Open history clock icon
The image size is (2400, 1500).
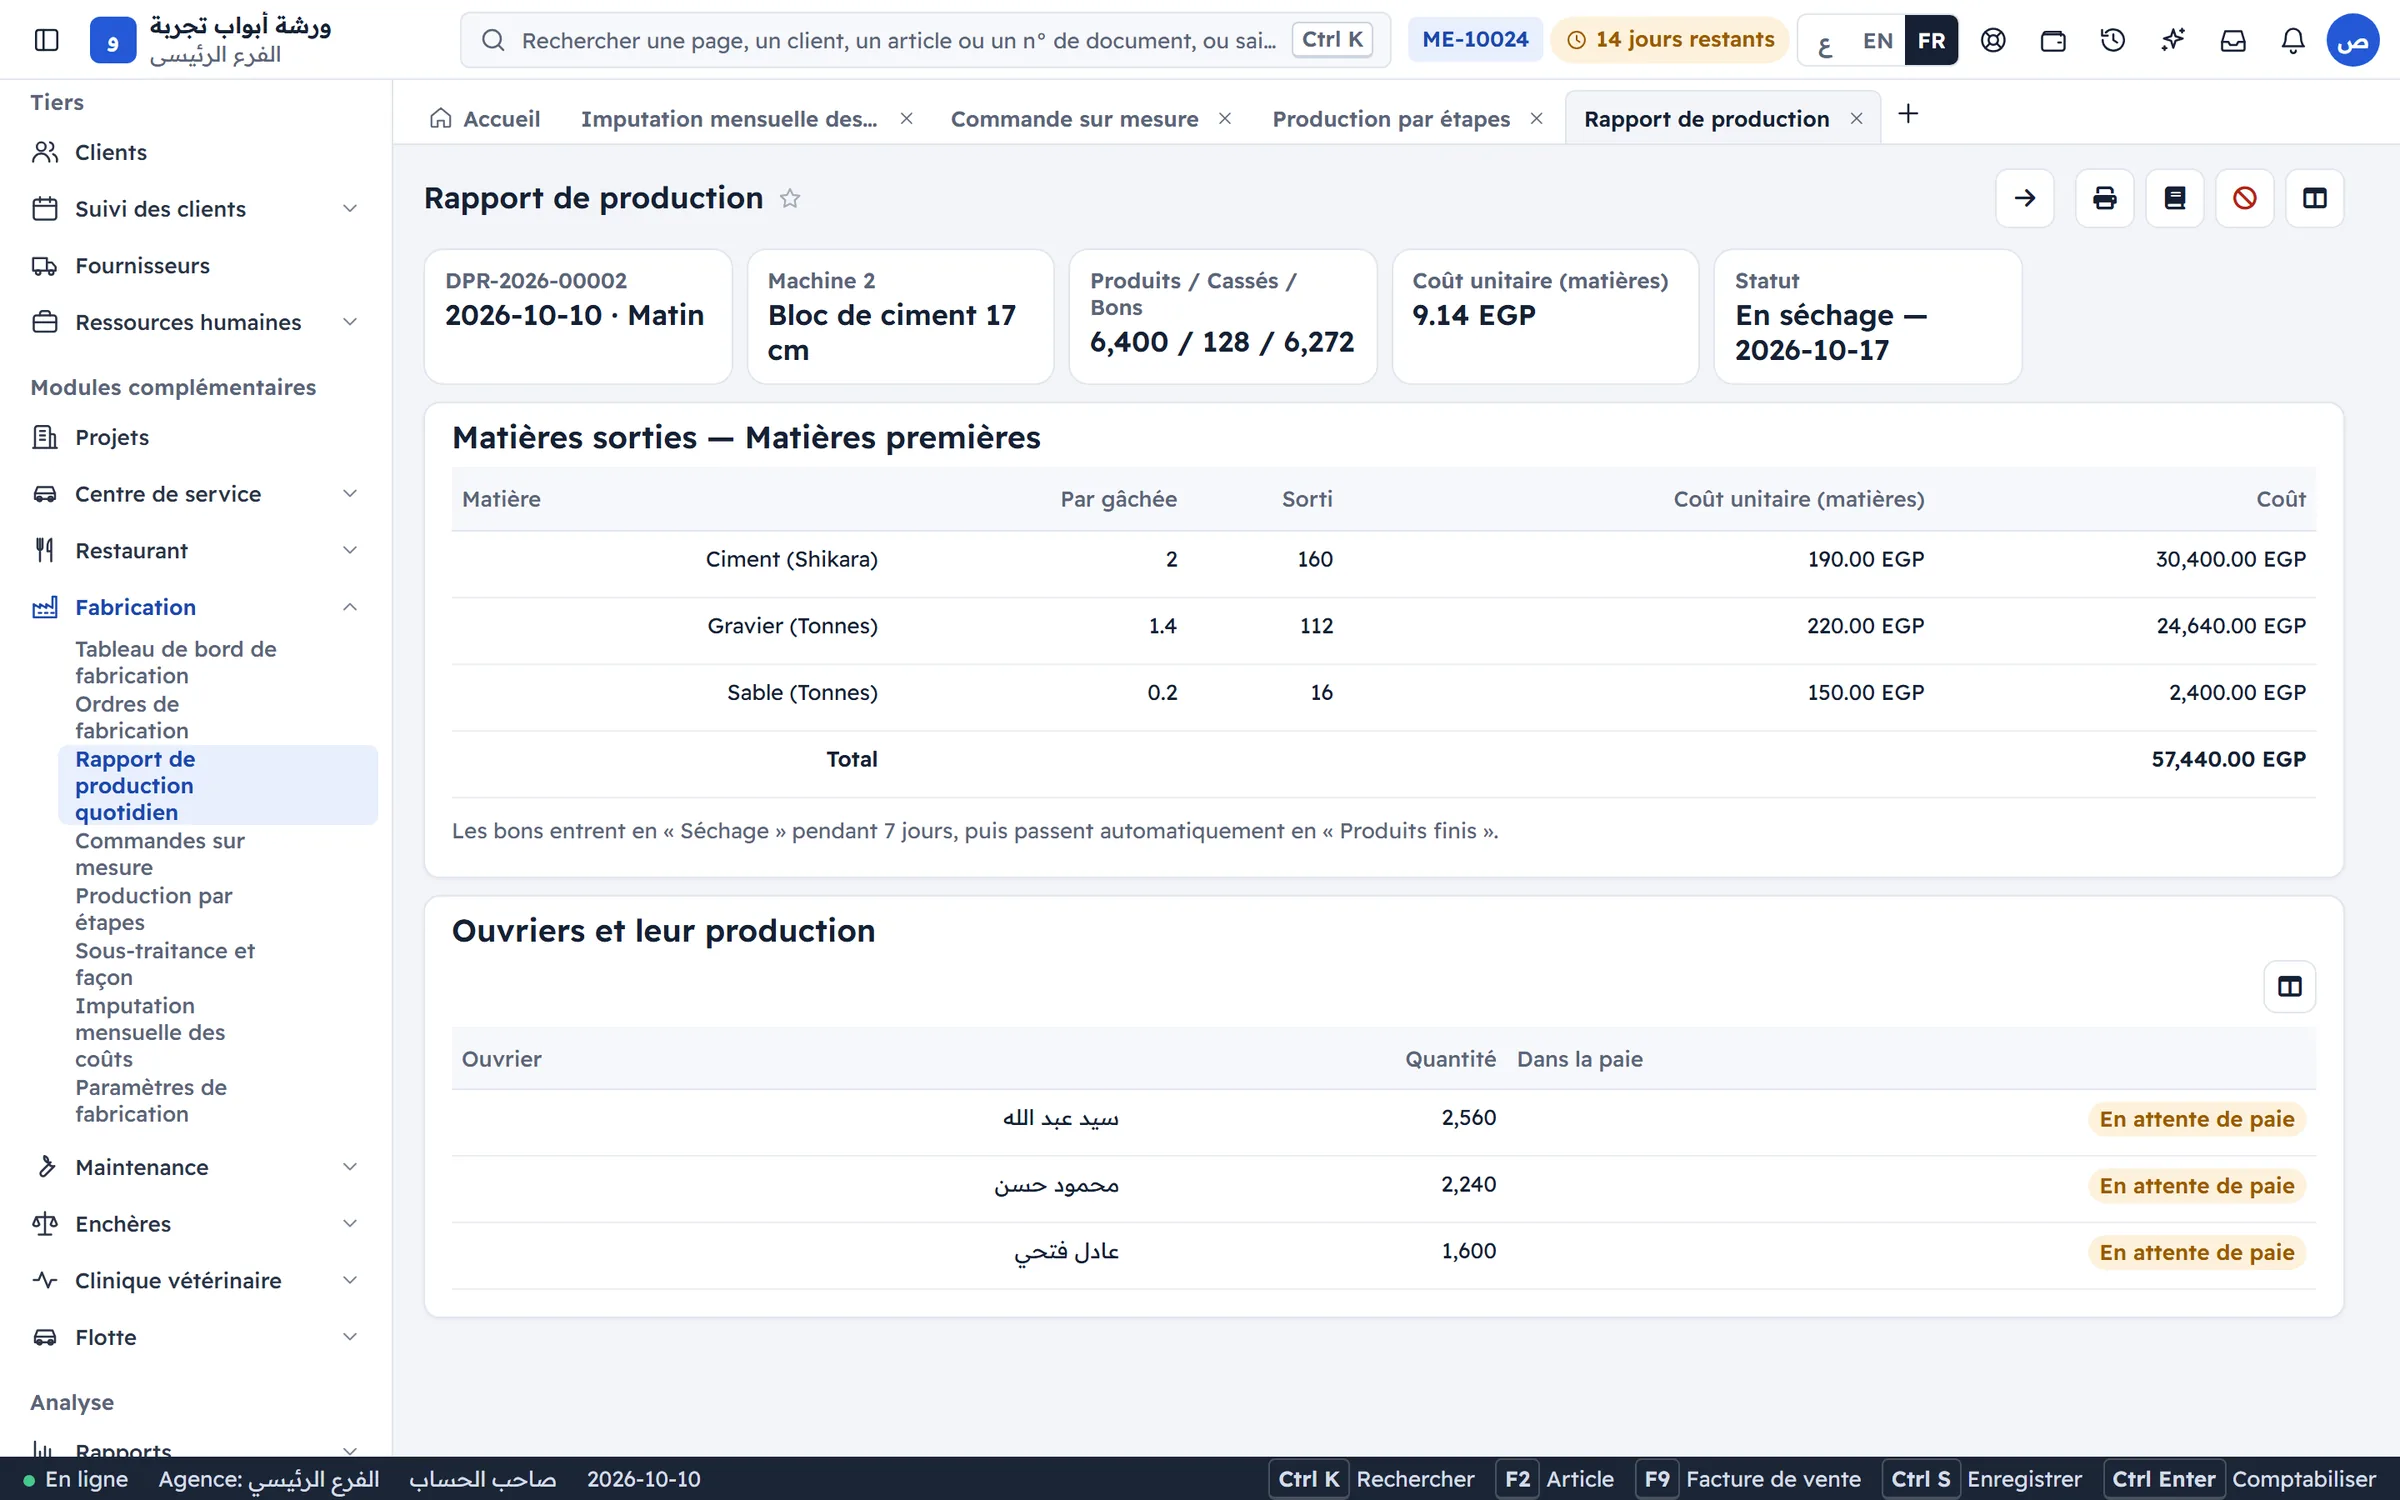[x=2113, y=40]
